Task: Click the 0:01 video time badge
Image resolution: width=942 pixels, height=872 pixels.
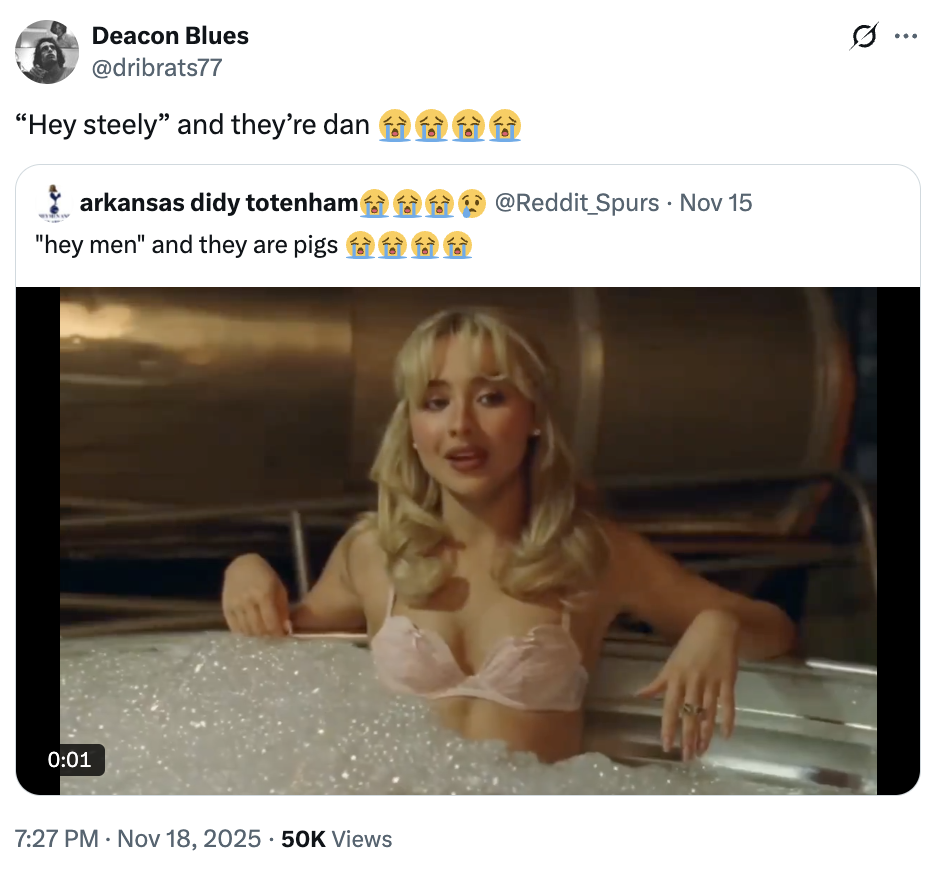Action: [x=70, y=759]
